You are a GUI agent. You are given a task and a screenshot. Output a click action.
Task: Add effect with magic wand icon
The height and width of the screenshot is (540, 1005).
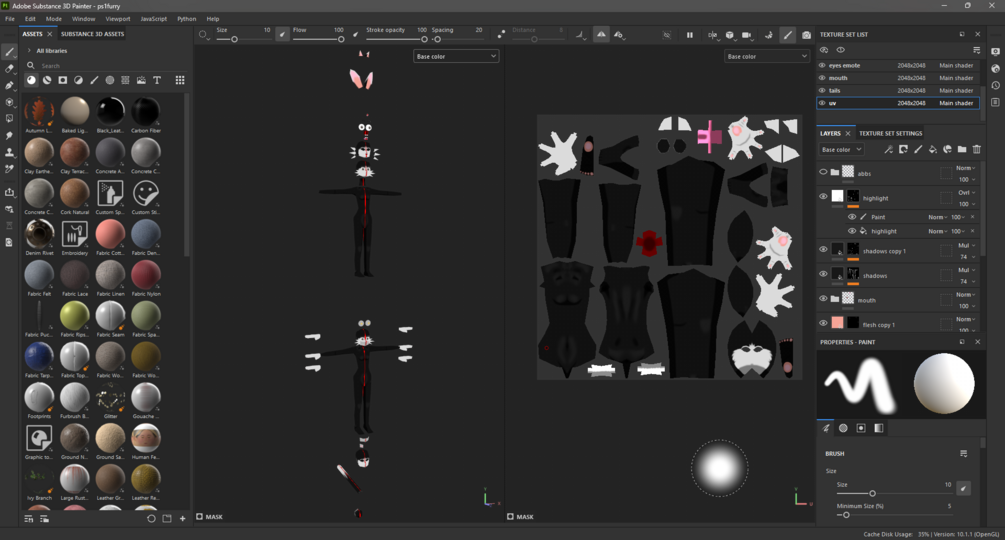888,149
